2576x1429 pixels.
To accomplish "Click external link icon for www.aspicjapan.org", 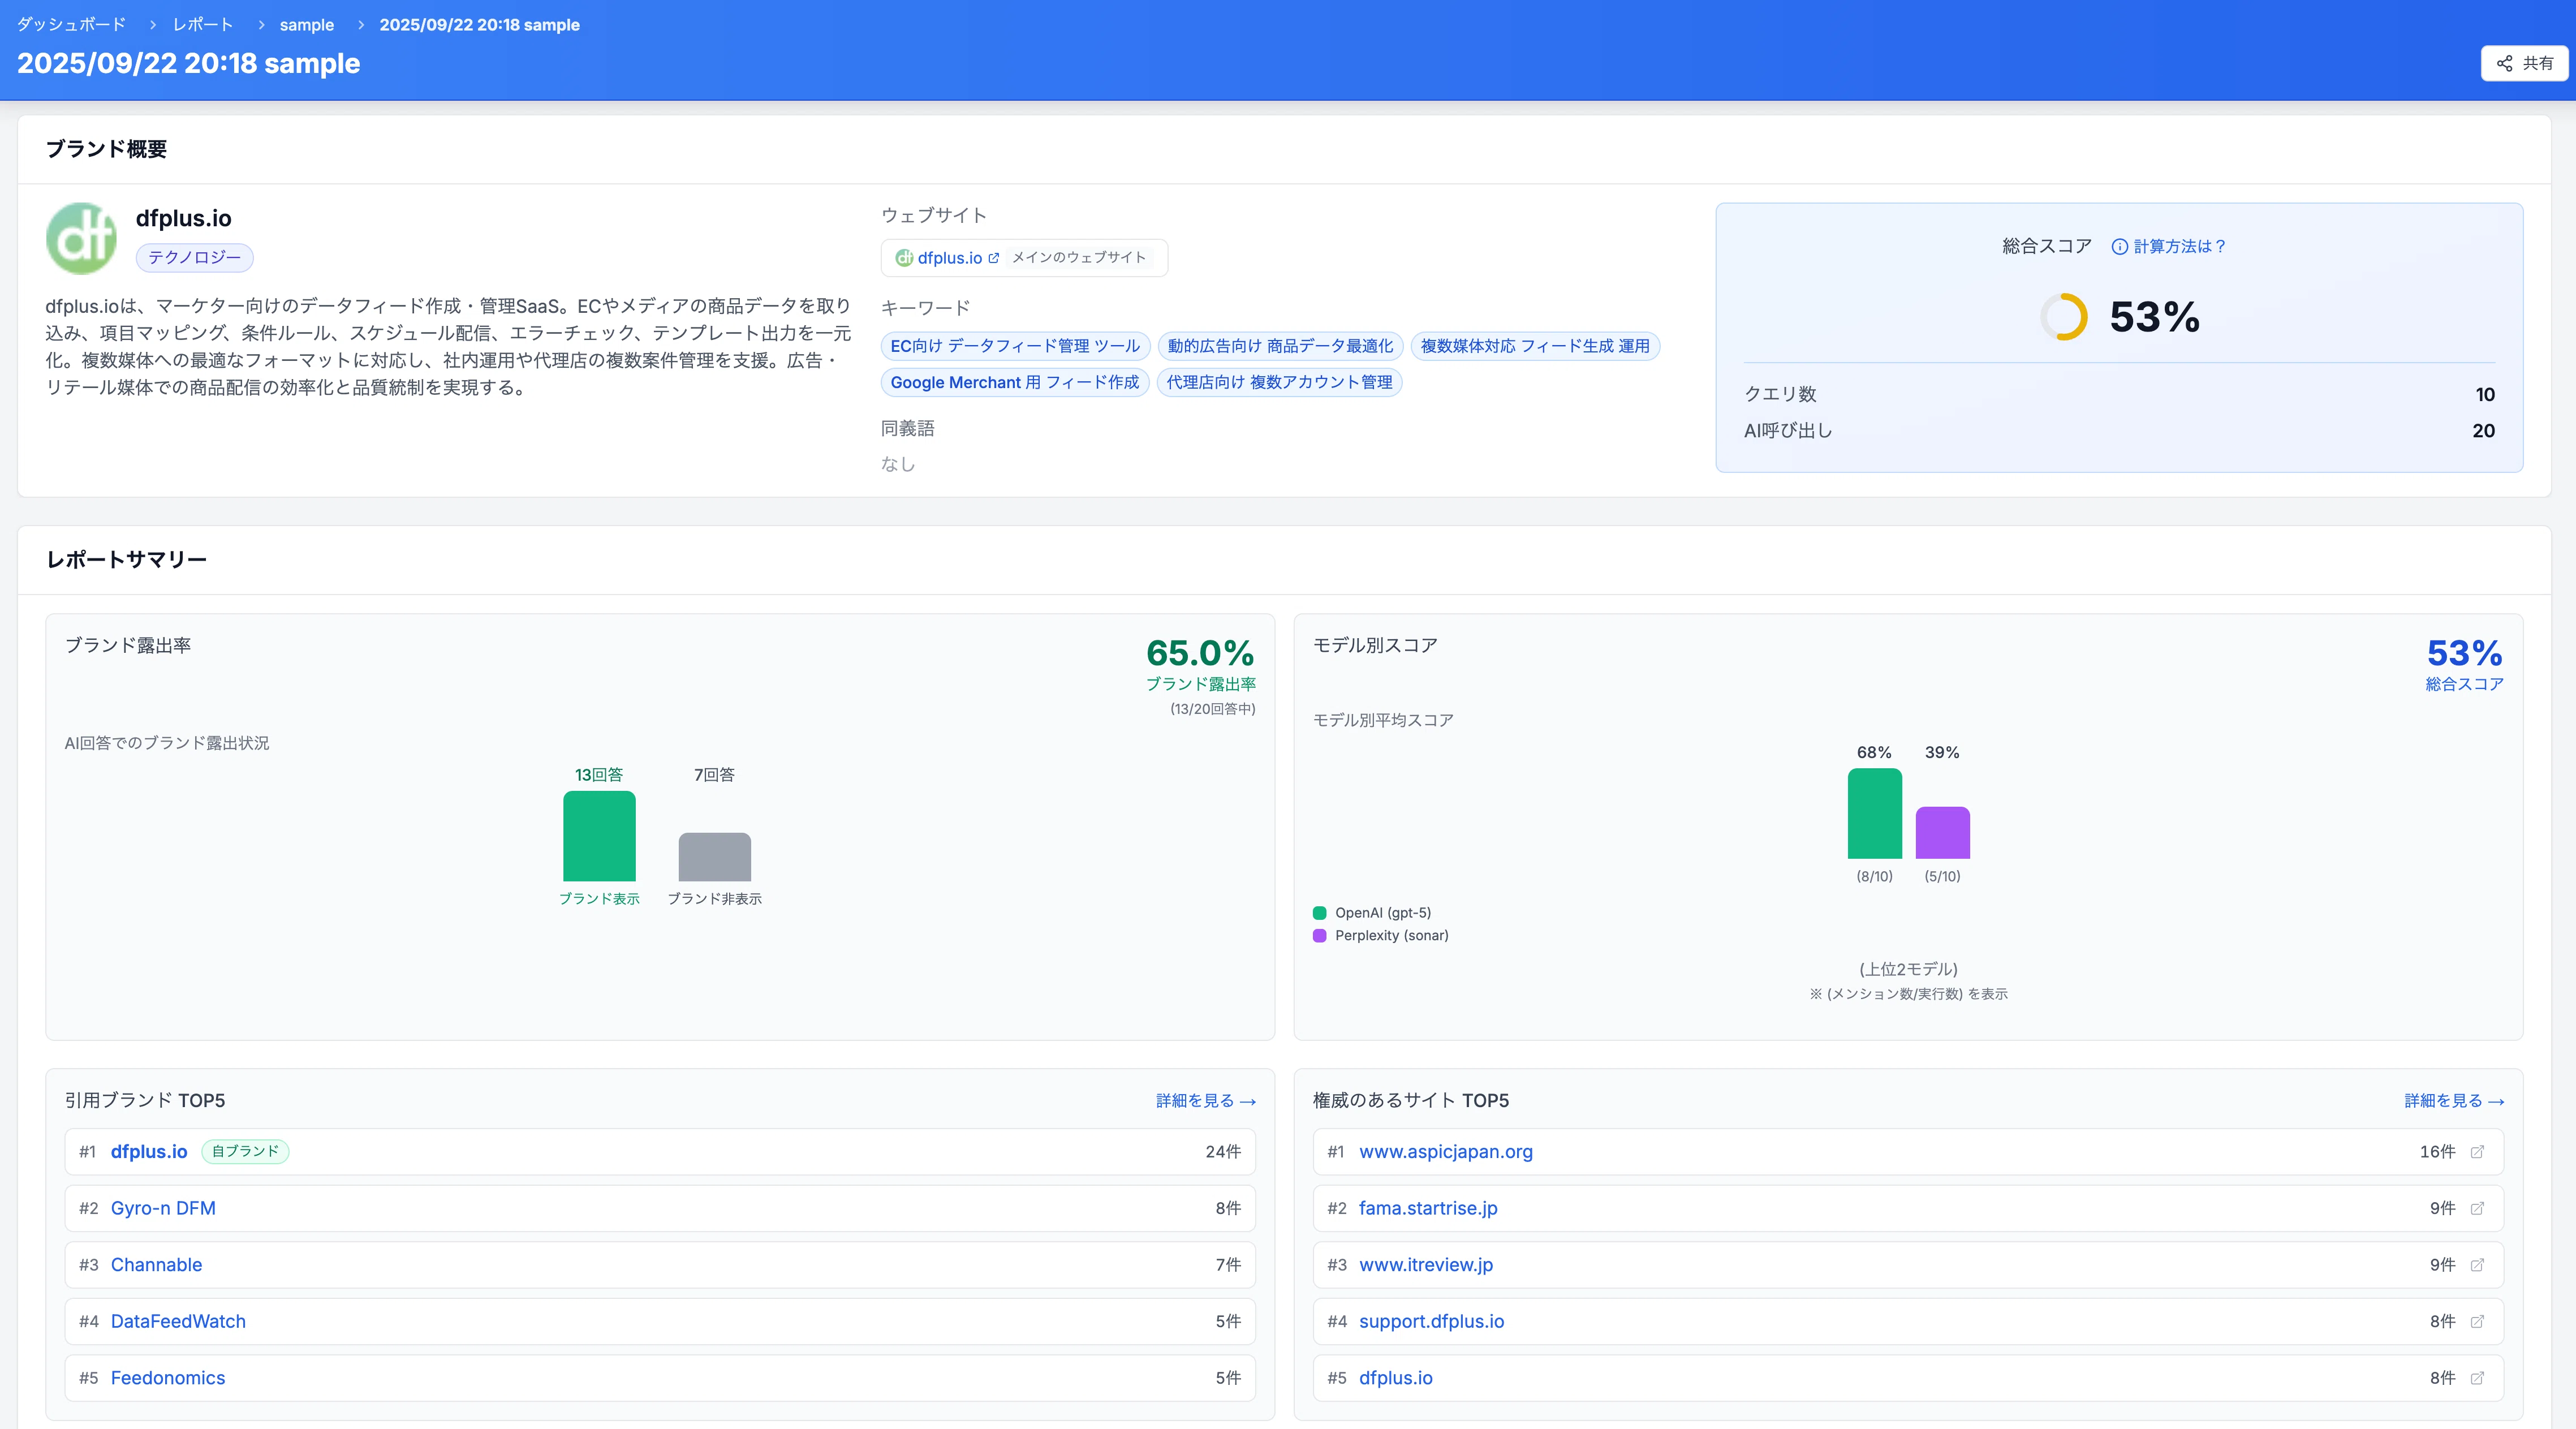I will click(x=2477, y=1152).
